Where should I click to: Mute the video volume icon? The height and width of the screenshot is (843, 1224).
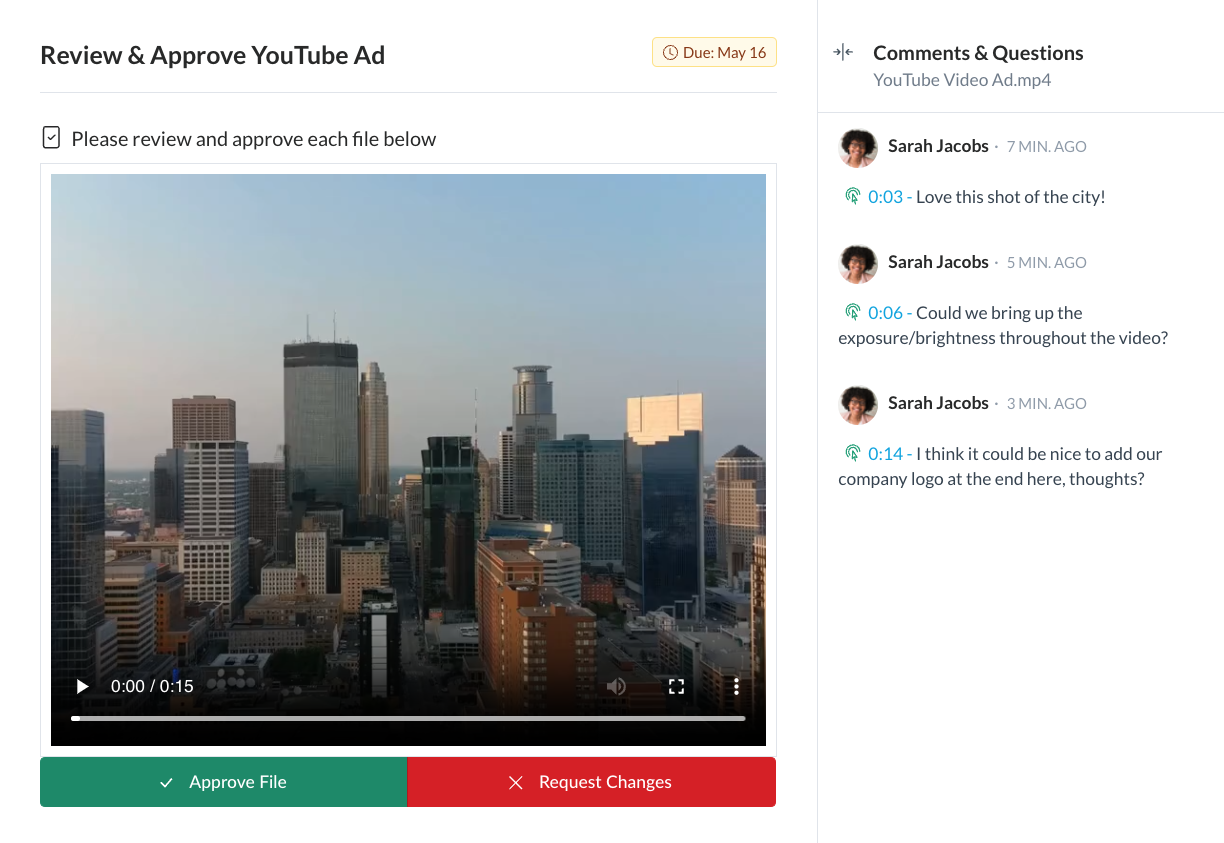click(x=616, y=686)
